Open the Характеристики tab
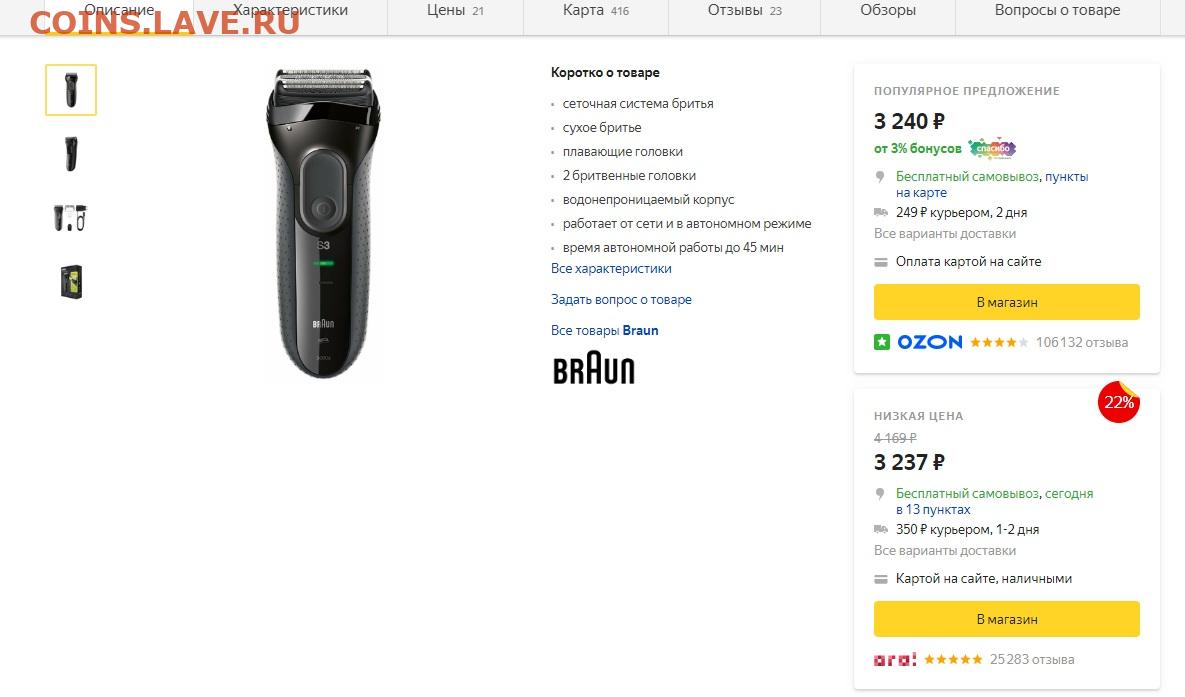Viewport: 1185px width, 697px height. coord(290,11)
